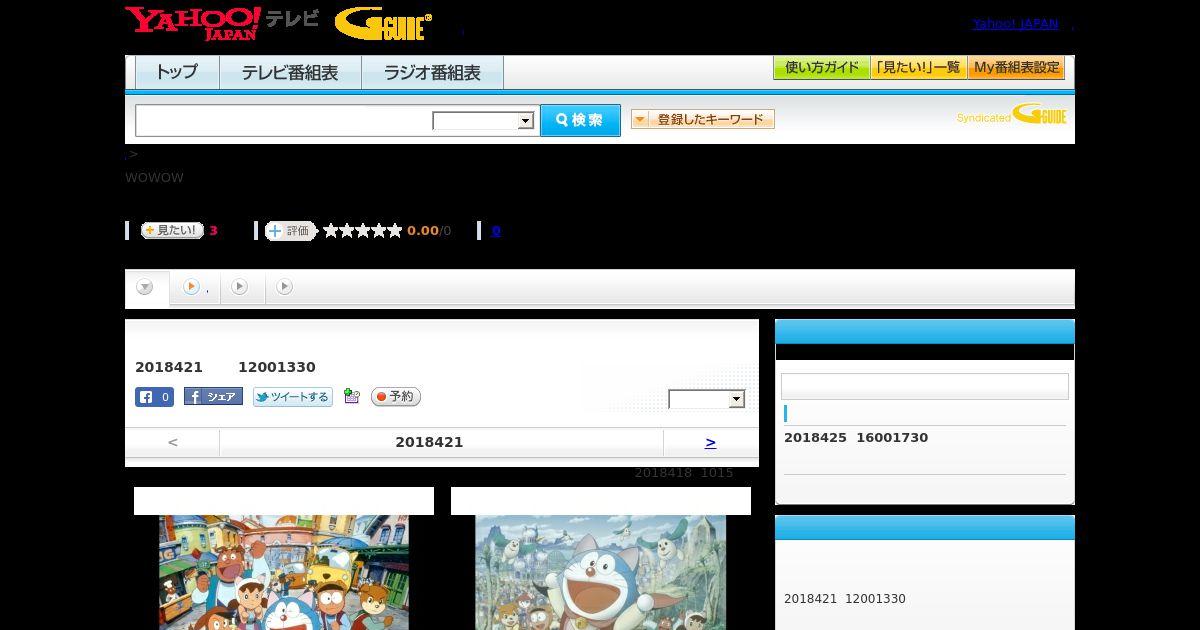Switch to ラジオ番組表 tab
This screenshot has width=1200, height=630.
tap(432, 73)
